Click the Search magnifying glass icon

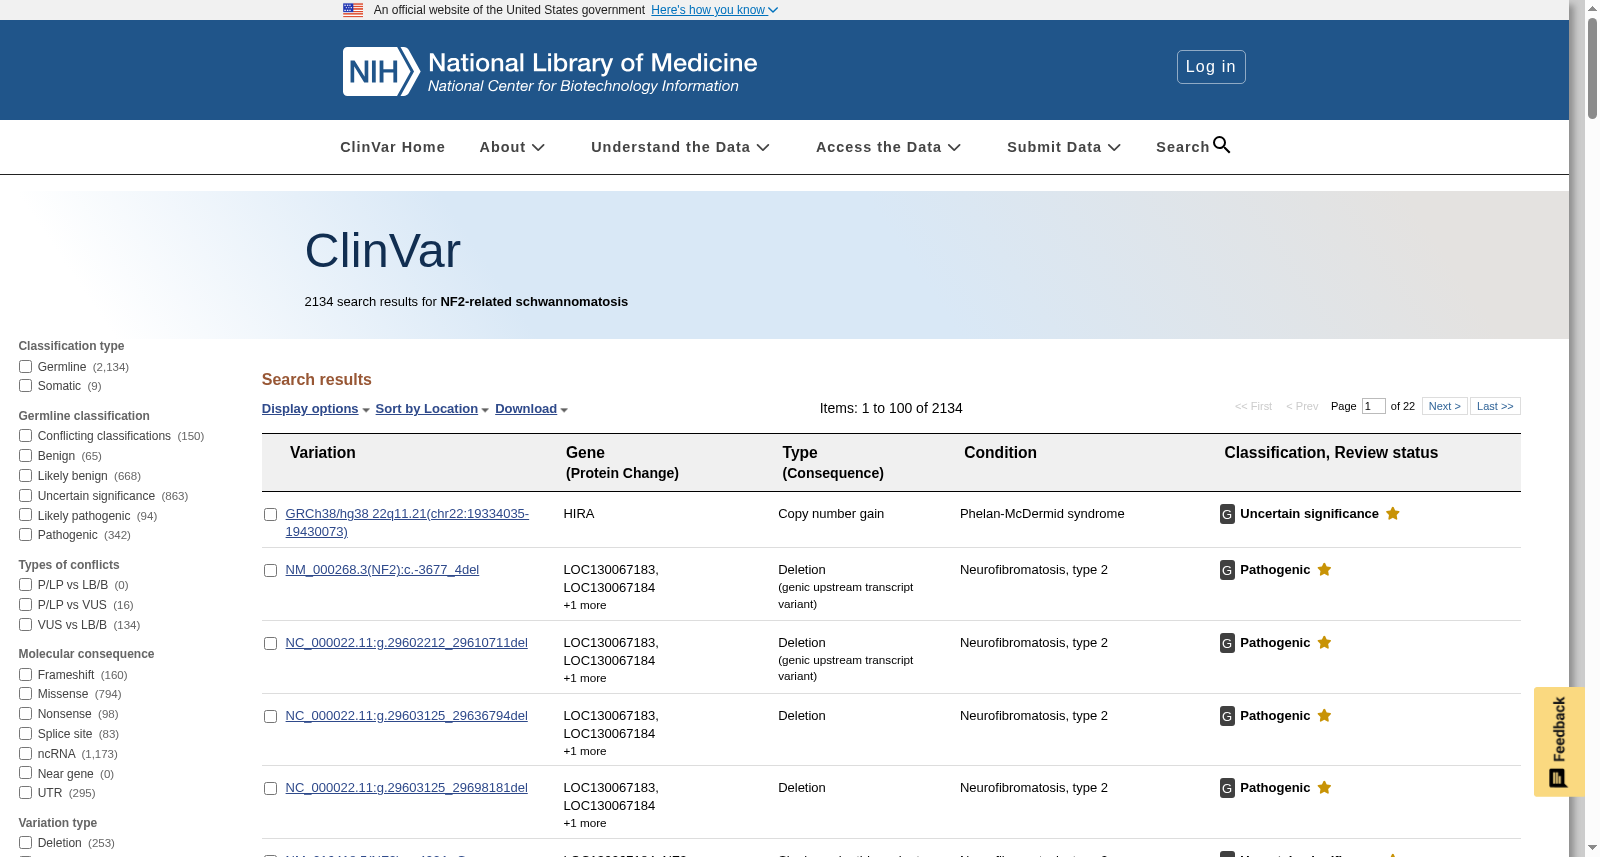(1221, 146)
